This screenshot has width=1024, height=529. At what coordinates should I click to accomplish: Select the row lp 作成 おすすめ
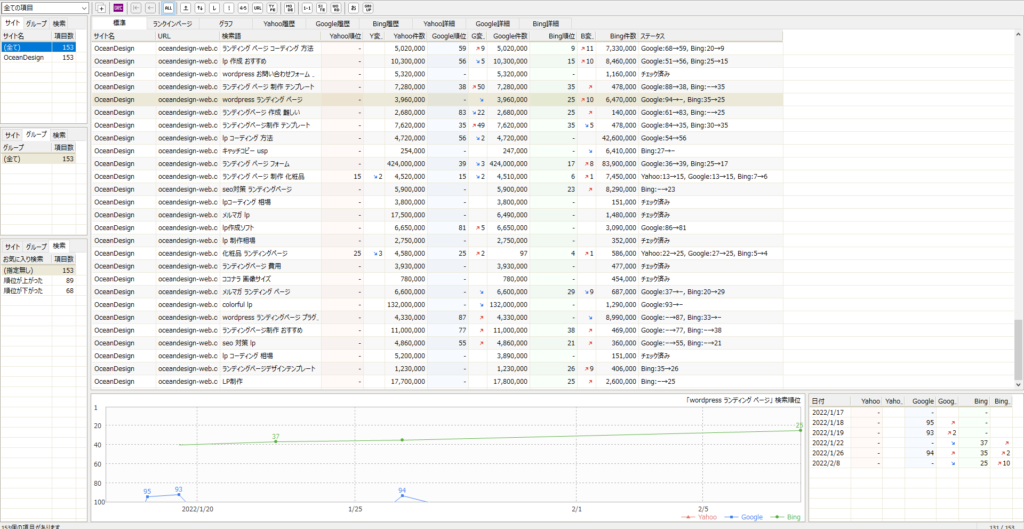point(437,61)
